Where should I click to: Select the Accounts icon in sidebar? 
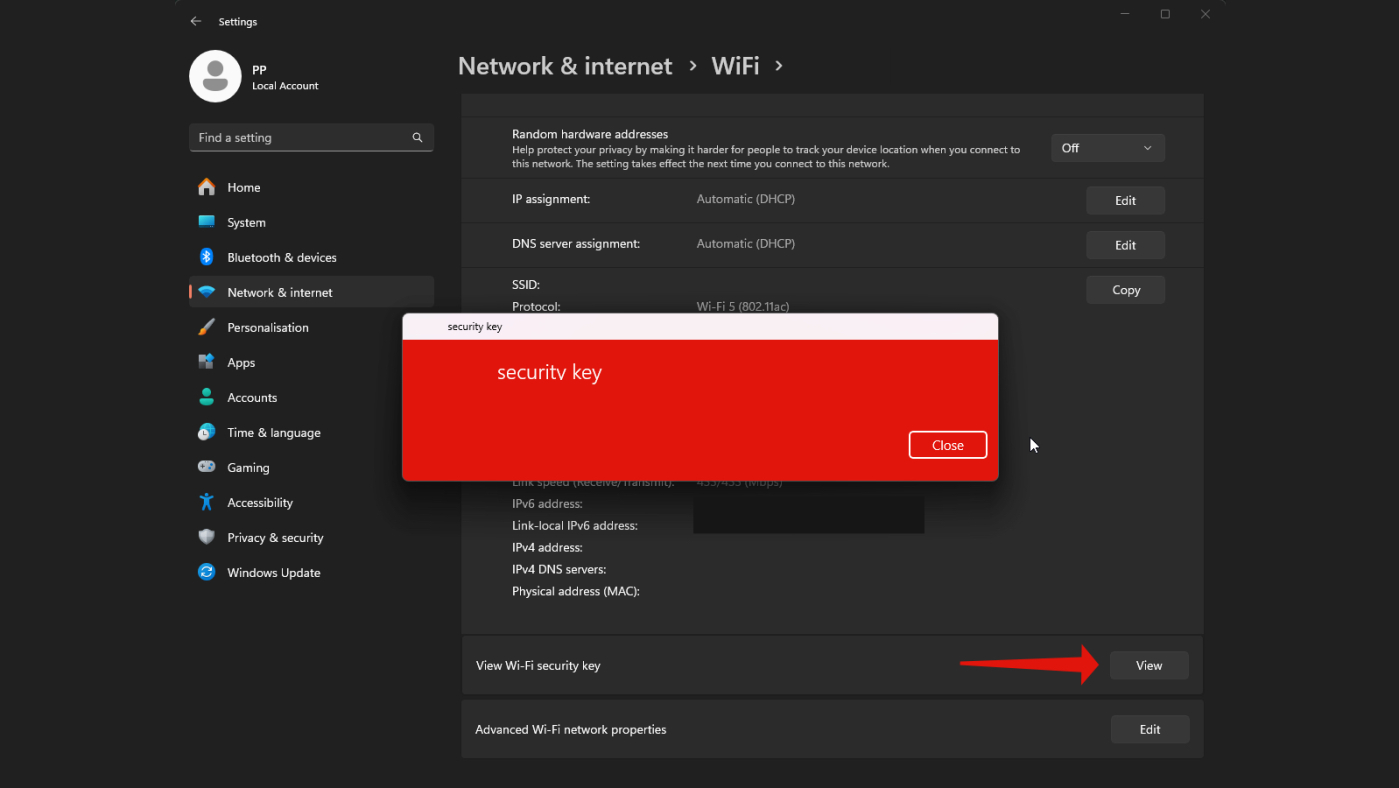point(208,397)
